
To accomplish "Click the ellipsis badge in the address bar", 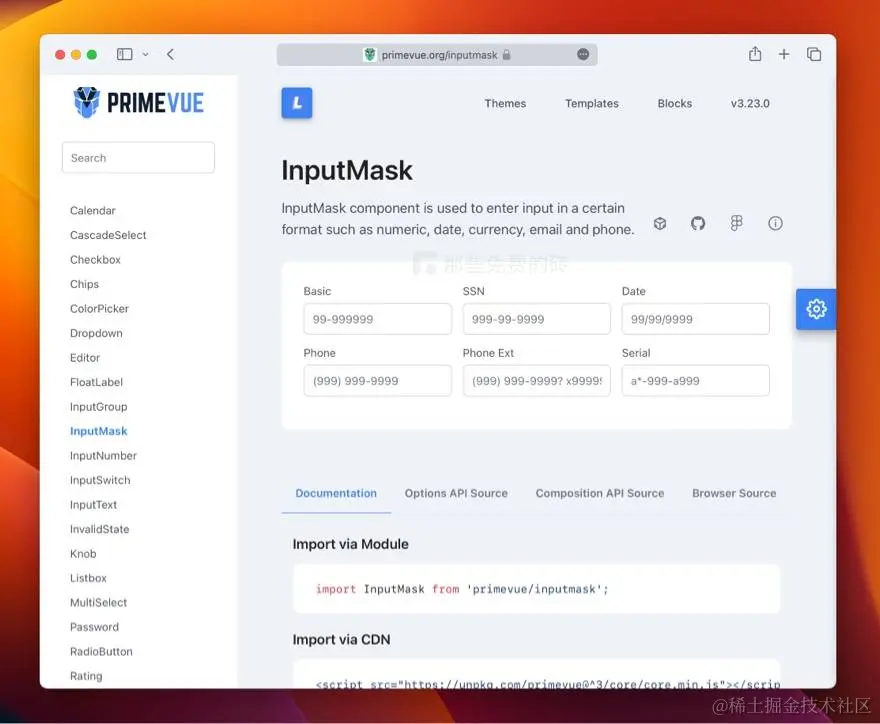I will [x=583, y=54].
